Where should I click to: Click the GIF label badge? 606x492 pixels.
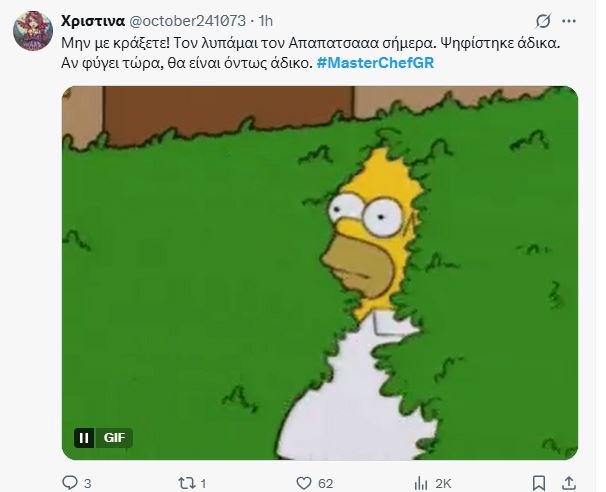[x=114, y=438]
